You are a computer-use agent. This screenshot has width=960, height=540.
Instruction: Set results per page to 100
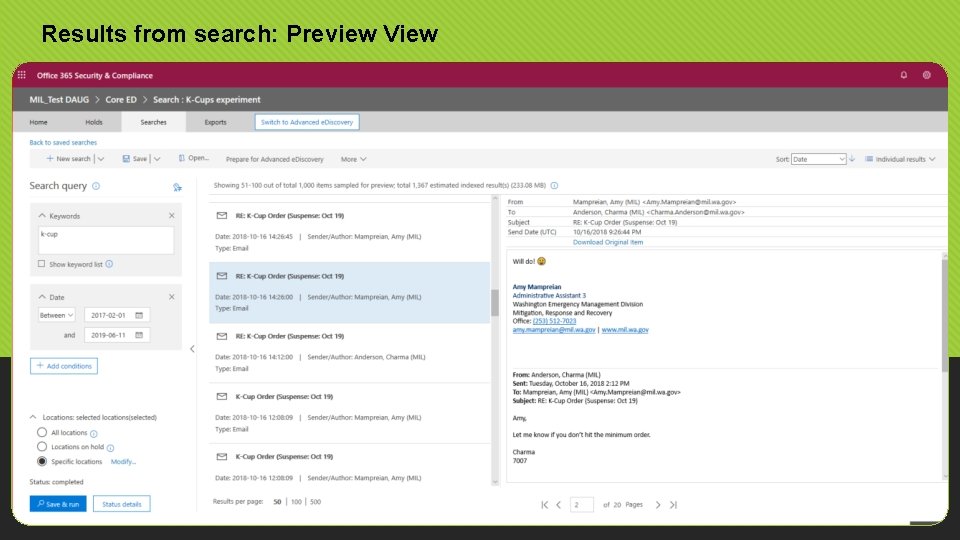coord(296,501)
